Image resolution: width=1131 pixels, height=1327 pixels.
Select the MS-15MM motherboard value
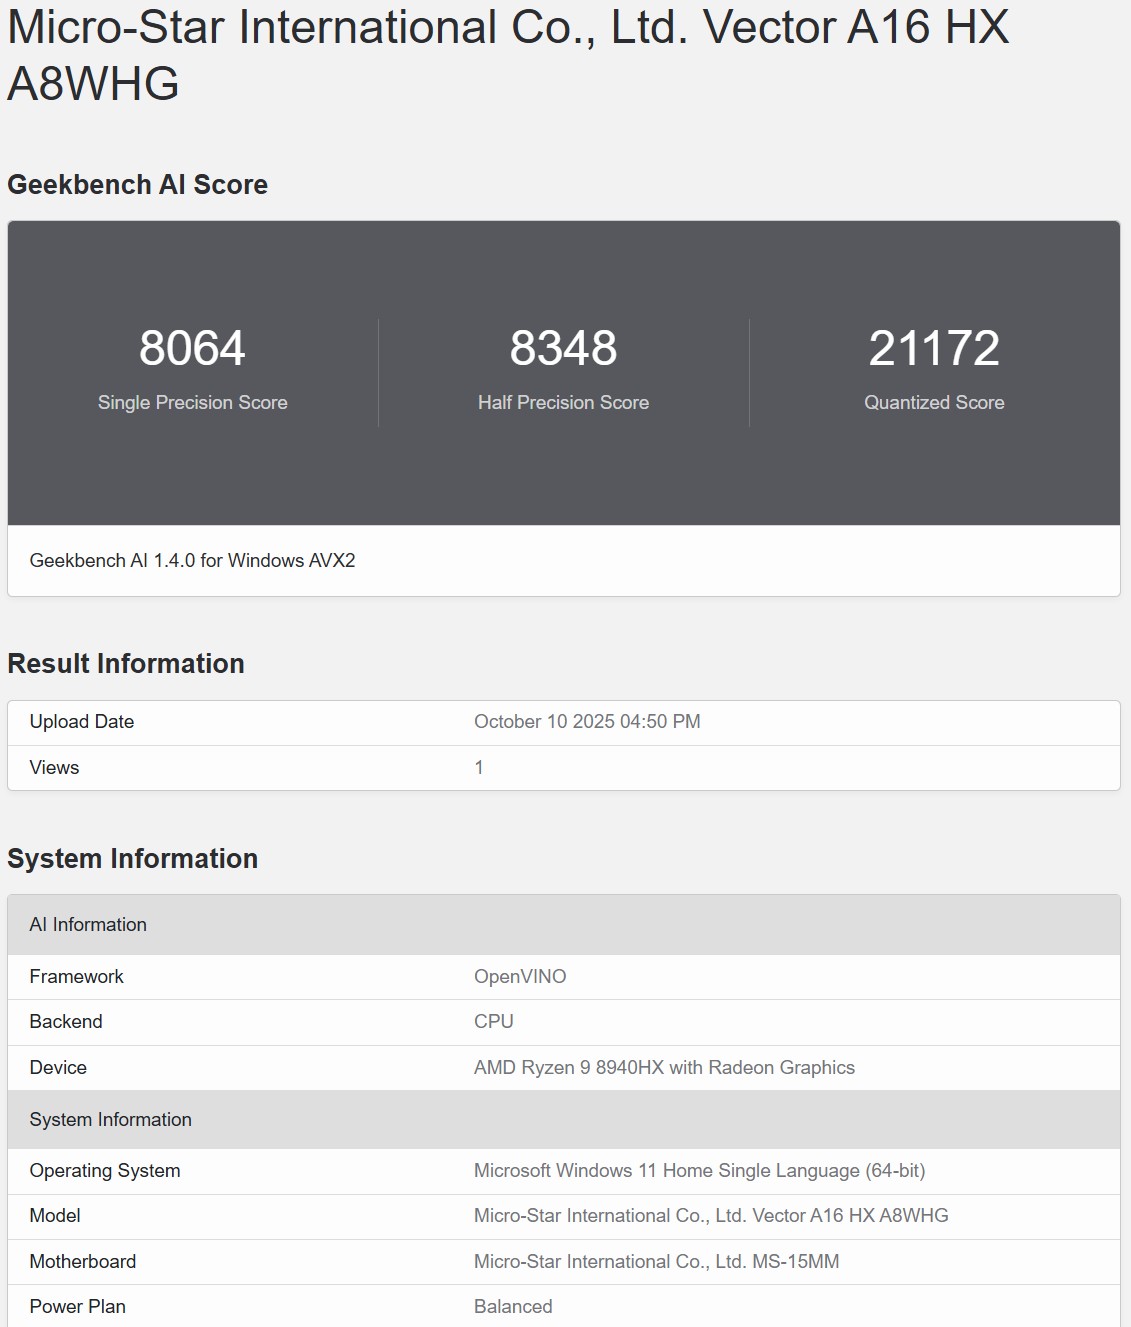point(656,1262)
